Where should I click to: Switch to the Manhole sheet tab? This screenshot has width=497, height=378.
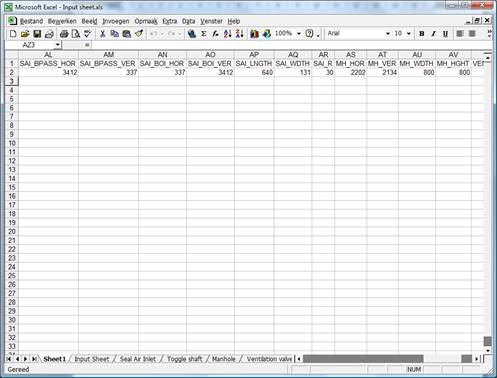(223, 359)
